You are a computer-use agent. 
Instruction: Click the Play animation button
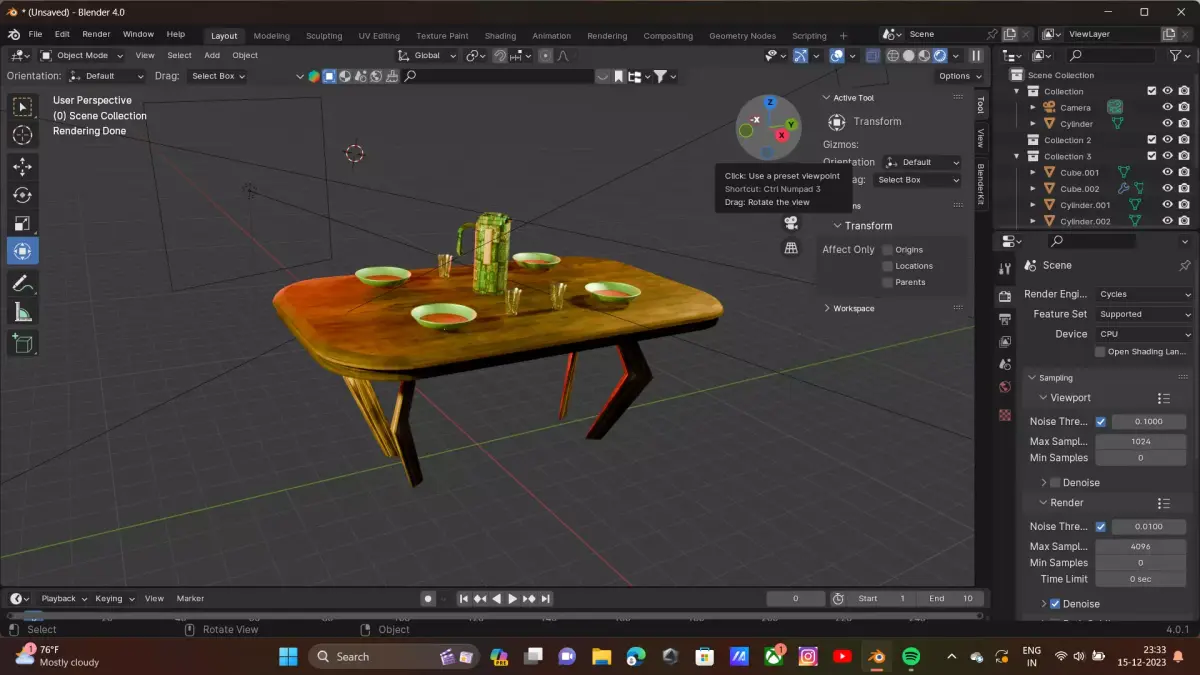pos(512,598)
